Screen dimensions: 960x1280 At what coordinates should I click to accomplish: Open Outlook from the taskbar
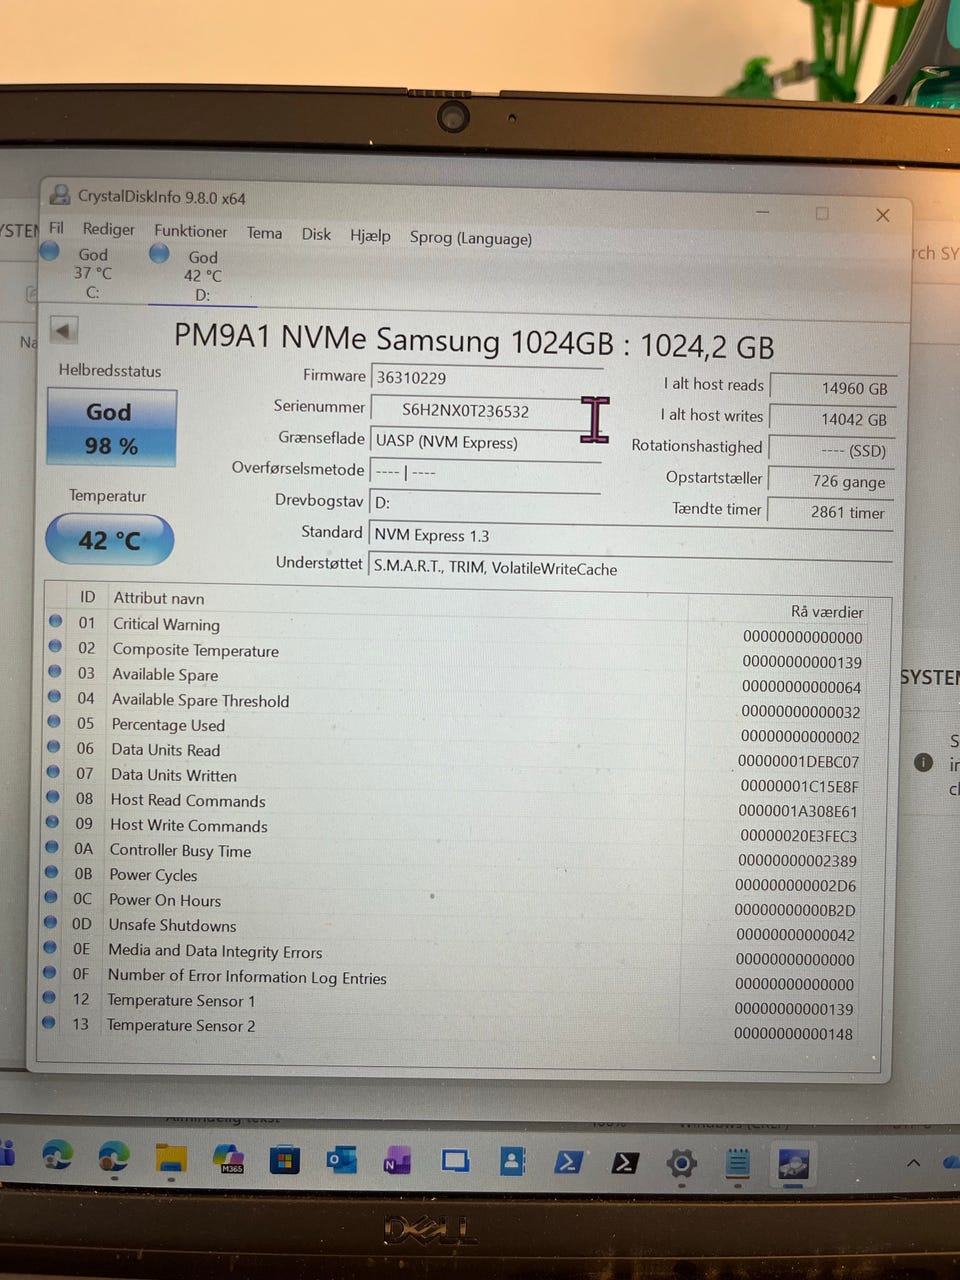pos(341,1160)
